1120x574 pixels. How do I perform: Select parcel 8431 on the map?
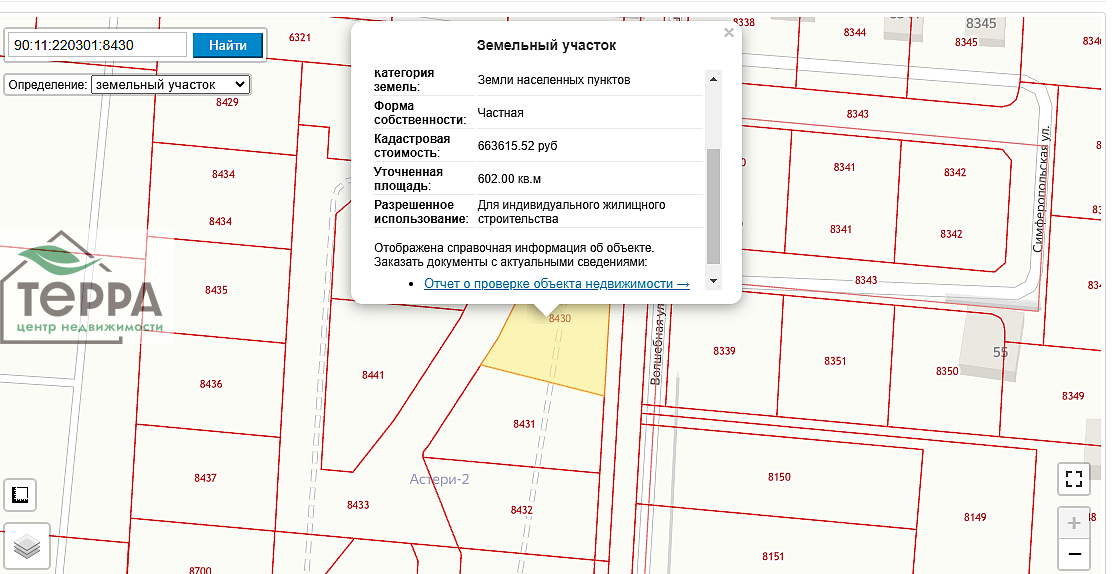[524, 424]
